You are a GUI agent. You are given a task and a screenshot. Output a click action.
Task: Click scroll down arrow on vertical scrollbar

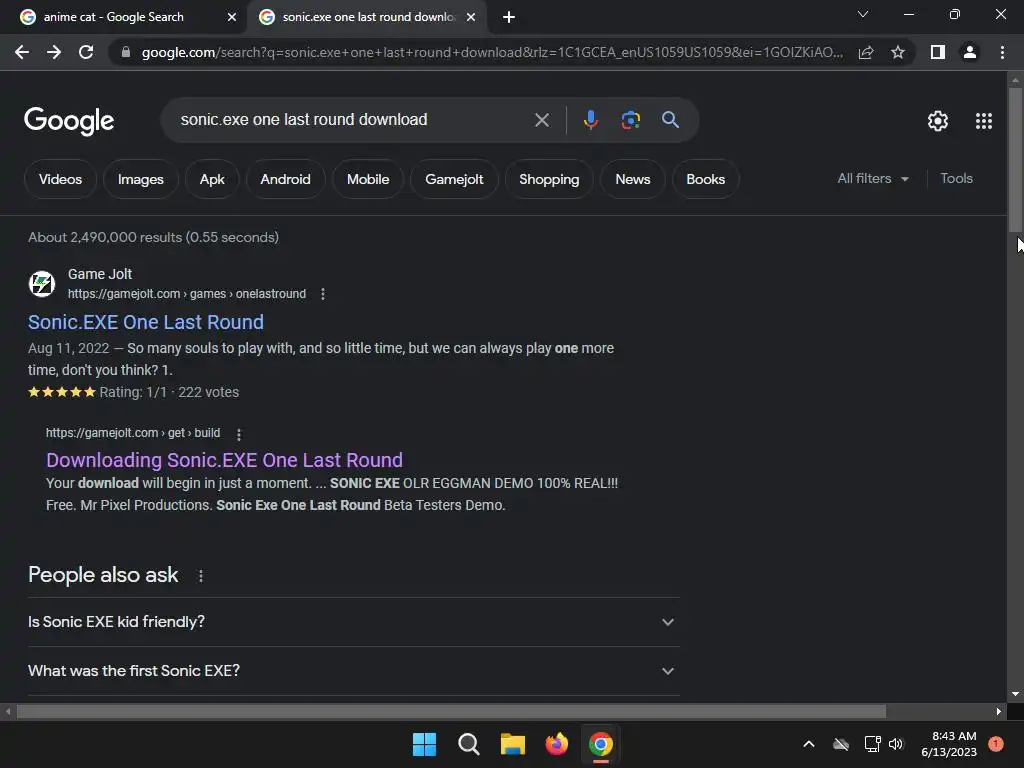1015,694
